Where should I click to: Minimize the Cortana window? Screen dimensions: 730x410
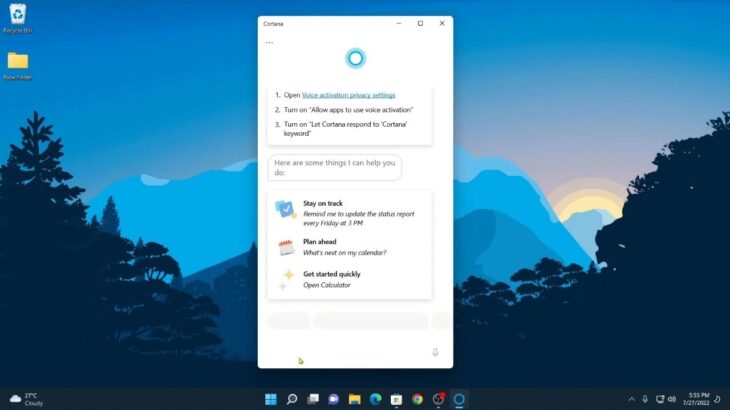[x=399, y=23]
